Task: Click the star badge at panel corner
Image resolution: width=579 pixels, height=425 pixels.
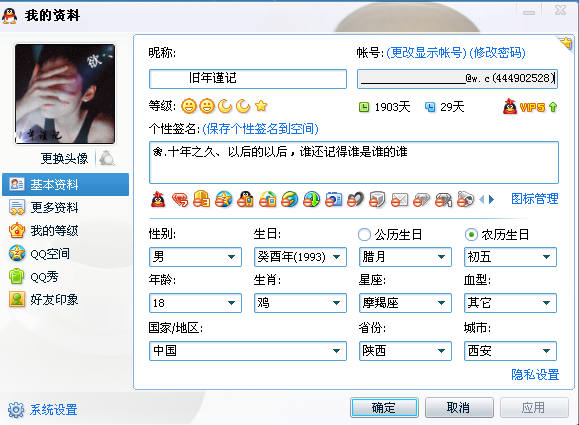Action: click(566, 44)
